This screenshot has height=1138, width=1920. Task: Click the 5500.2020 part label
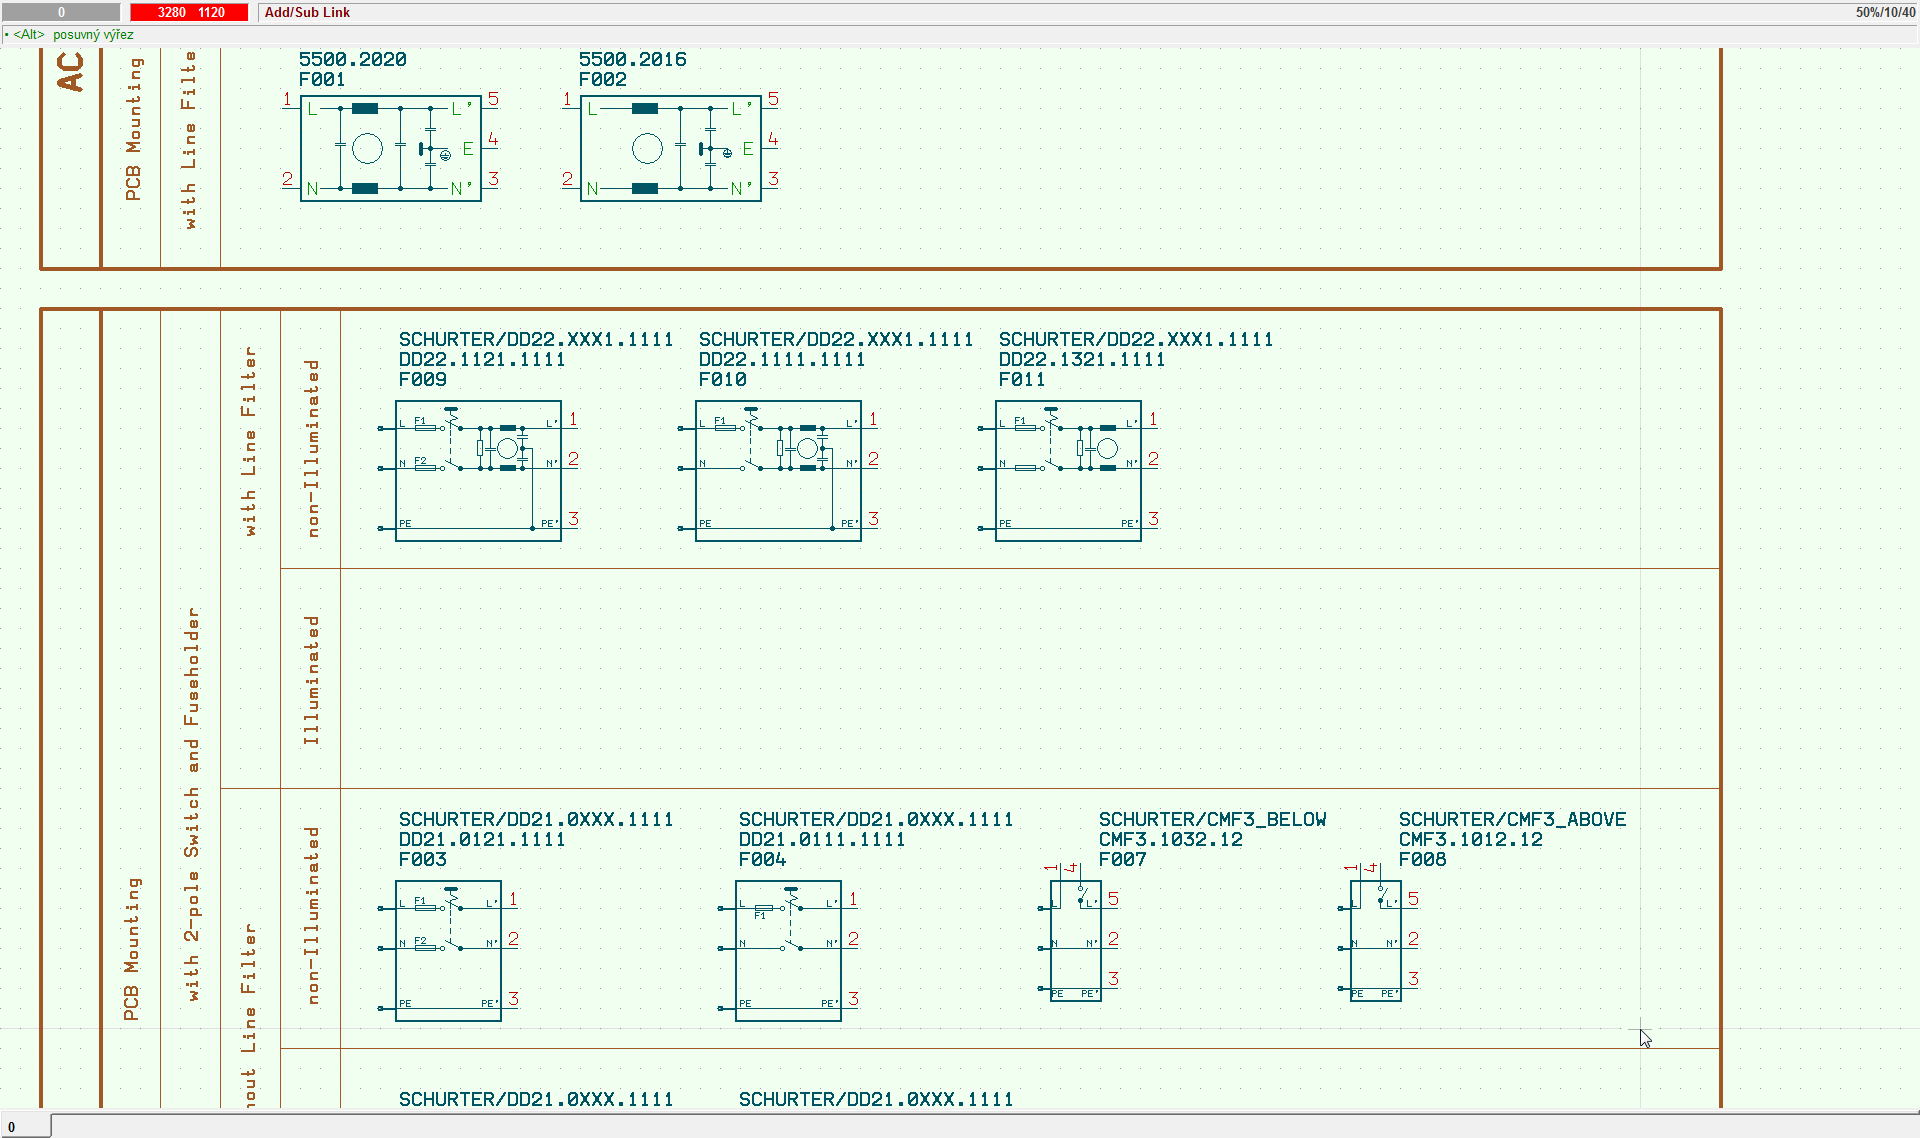point(352,59)
